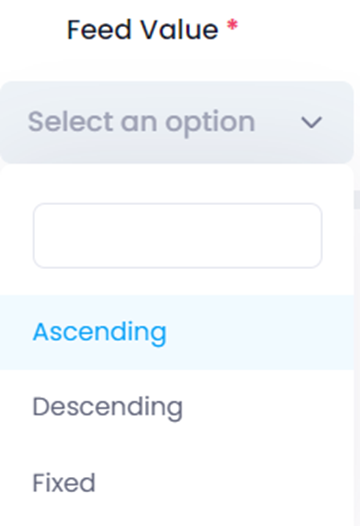This screenshot has height=526, width=360.
Task: Open the 'Select an option' dropdown
Action: tap(177, 122)
